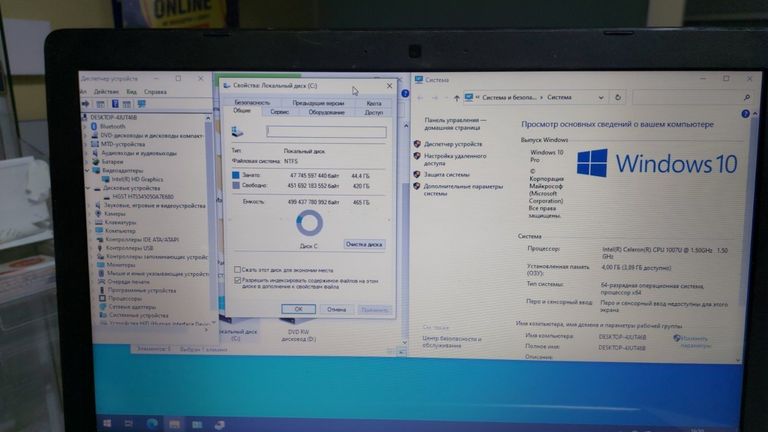Open the Действие menu in Device Manager
Viewport: 768px width, 432px height.
(x=106, y=92)
